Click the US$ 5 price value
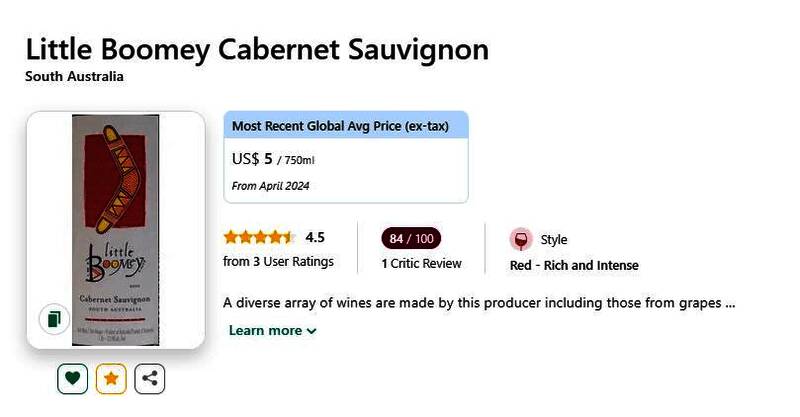 252,159
